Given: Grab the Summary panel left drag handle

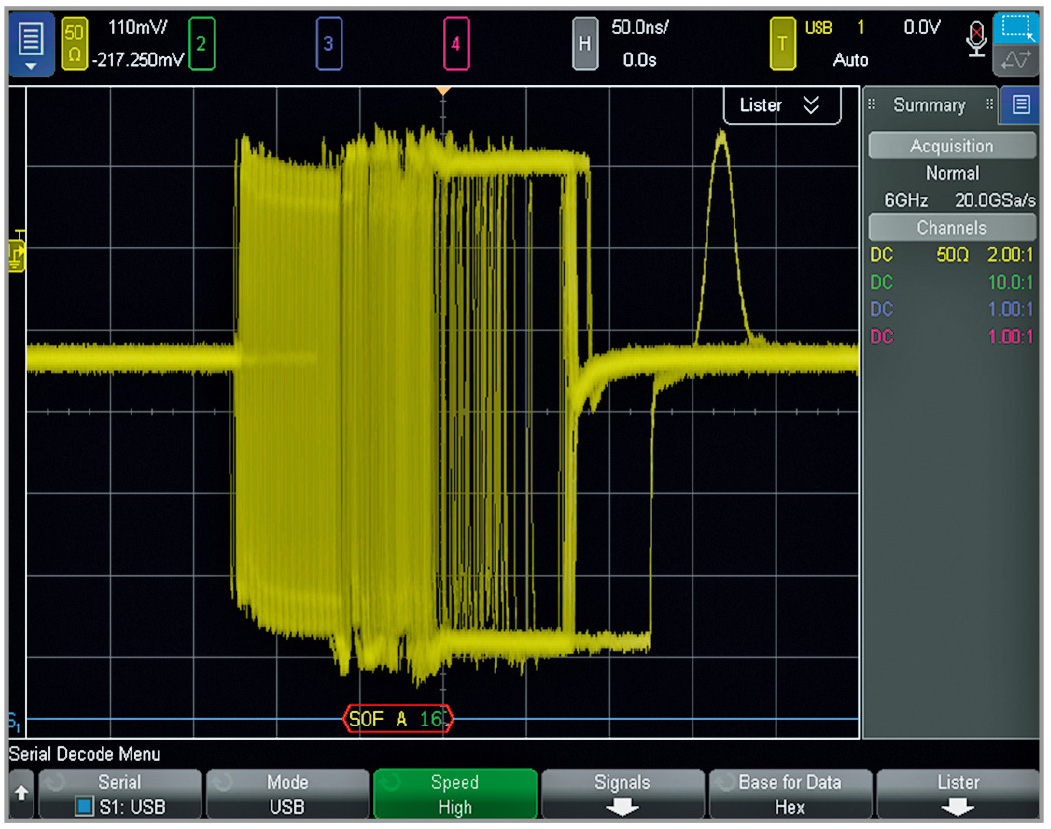Looking at the screenshot, I should tap(871, 104).
